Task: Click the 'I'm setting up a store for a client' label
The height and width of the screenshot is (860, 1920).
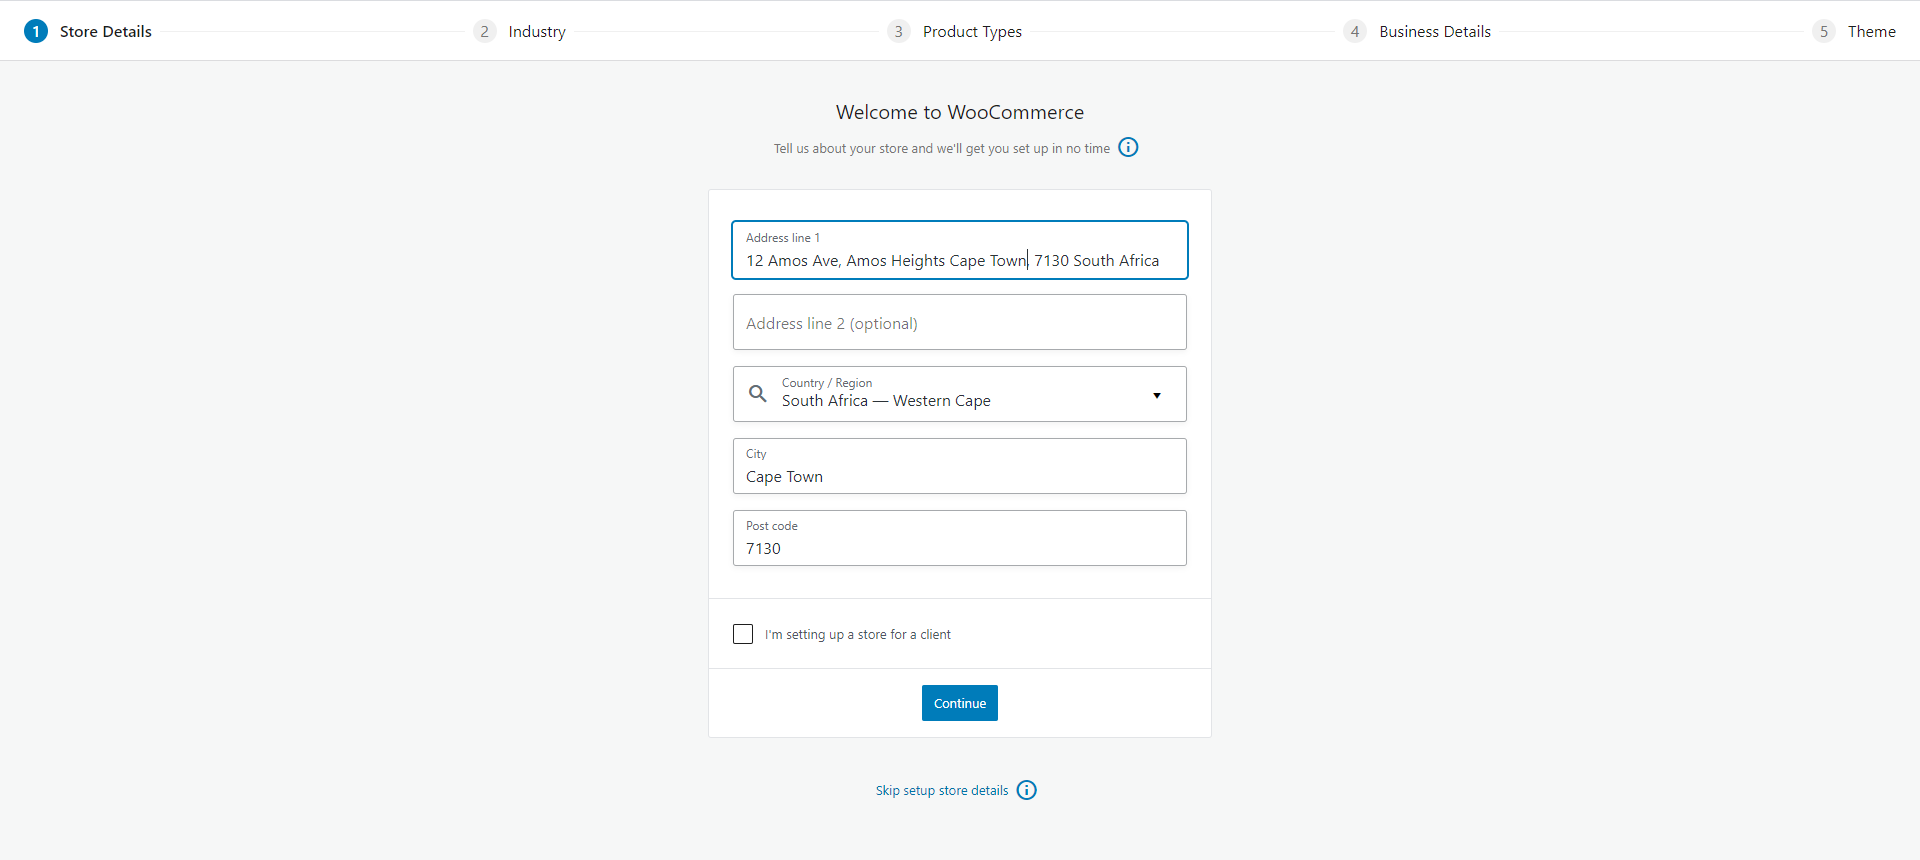Action: click(858, 634)
